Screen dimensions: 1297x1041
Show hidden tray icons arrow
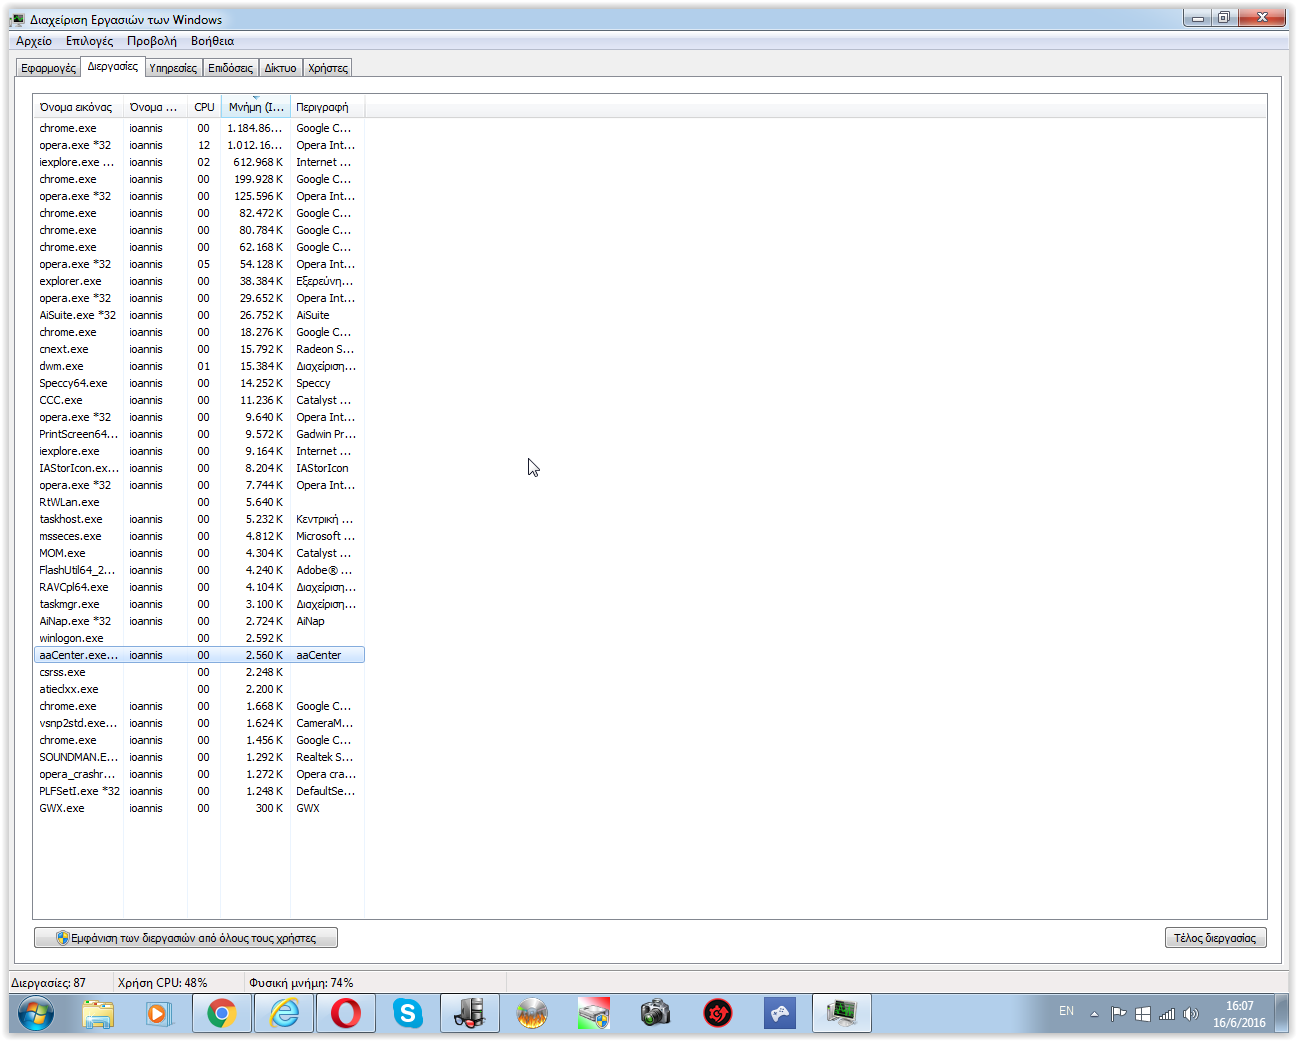1094,1014
